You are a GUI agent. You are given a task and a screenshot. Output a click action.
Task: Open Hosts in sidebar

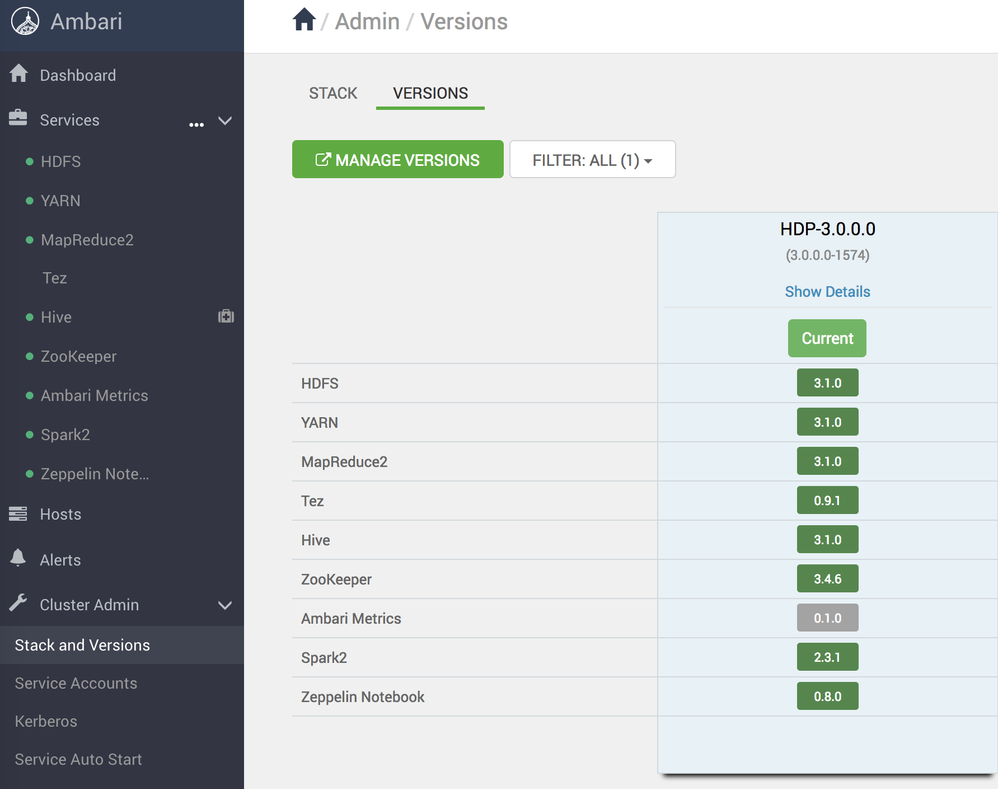[60, 514]
